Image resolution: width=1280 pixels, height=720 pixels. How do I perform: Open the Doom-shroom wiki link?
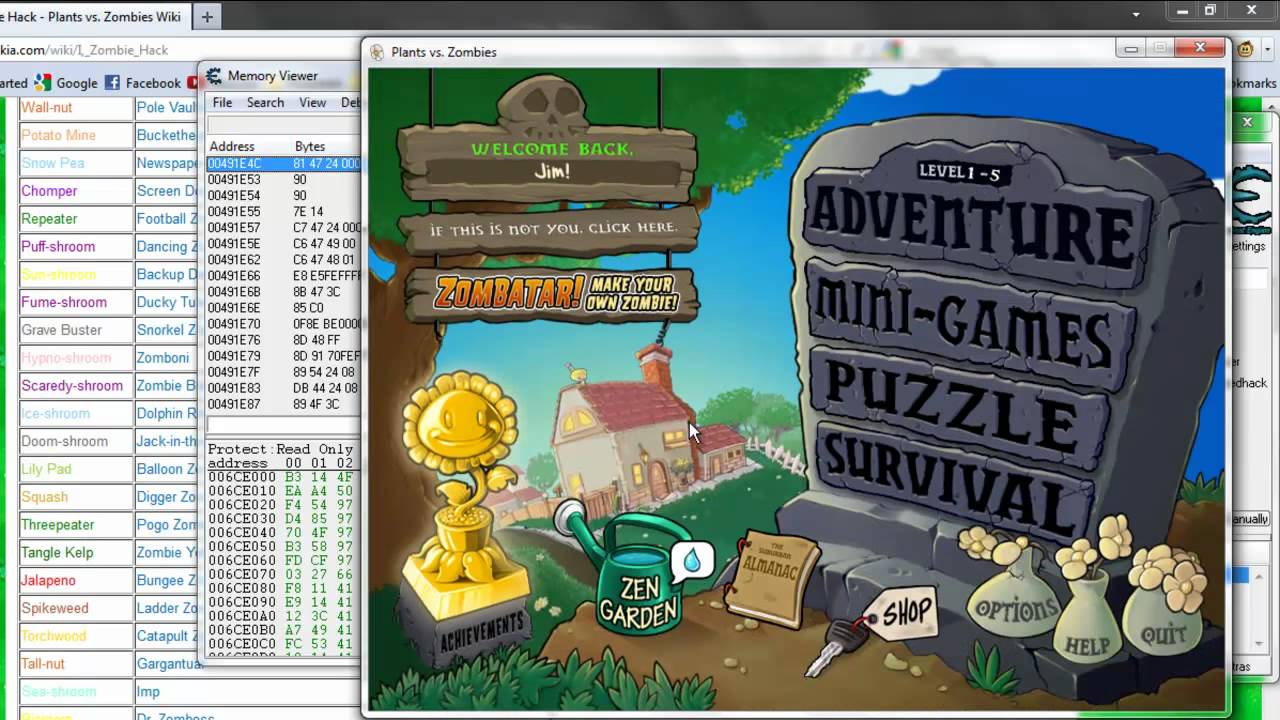point(64,441)
